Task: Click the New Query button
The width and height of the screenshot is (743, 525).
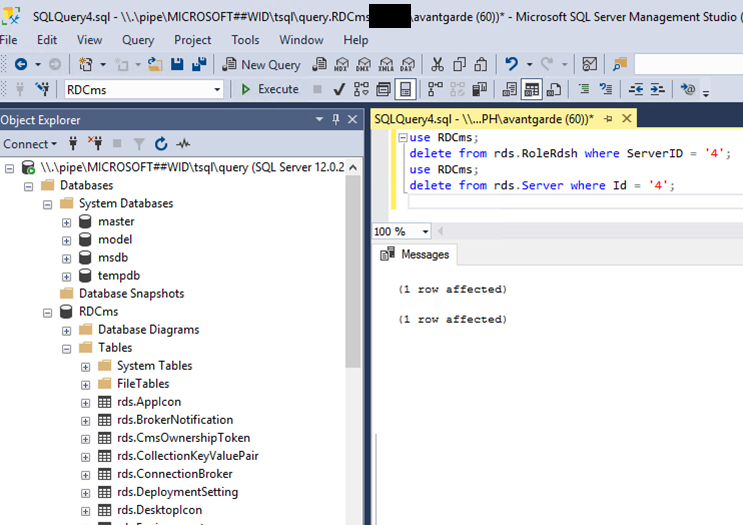Action: [262, 64]
